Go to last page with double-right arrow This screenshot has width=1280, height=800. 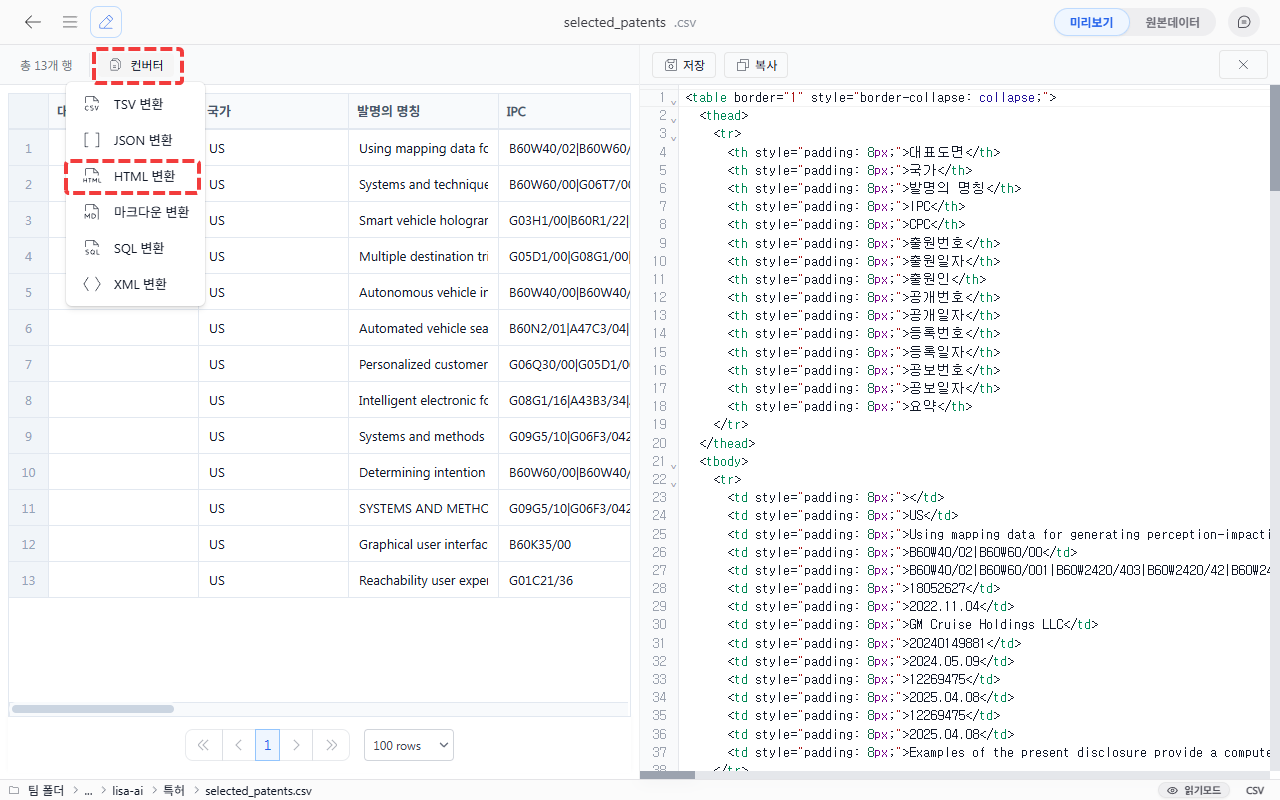(331, 745)
